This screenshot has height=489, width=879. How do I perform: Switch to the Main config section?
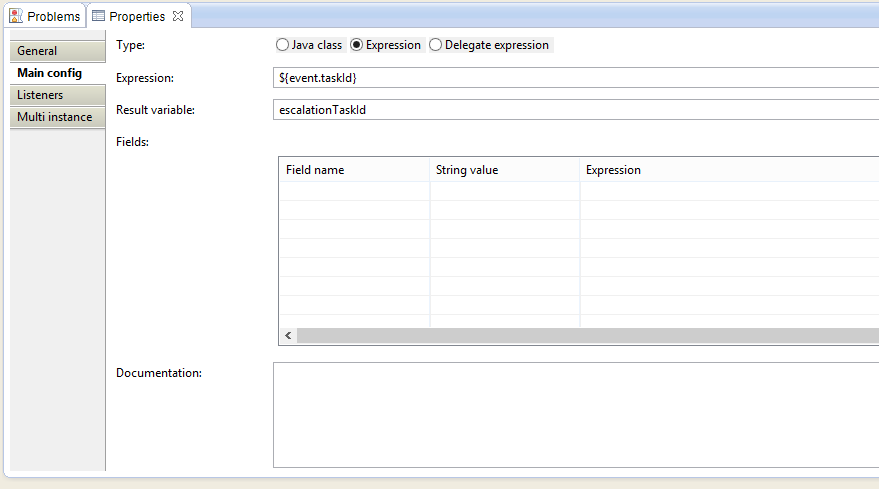[x=58, y=73]
